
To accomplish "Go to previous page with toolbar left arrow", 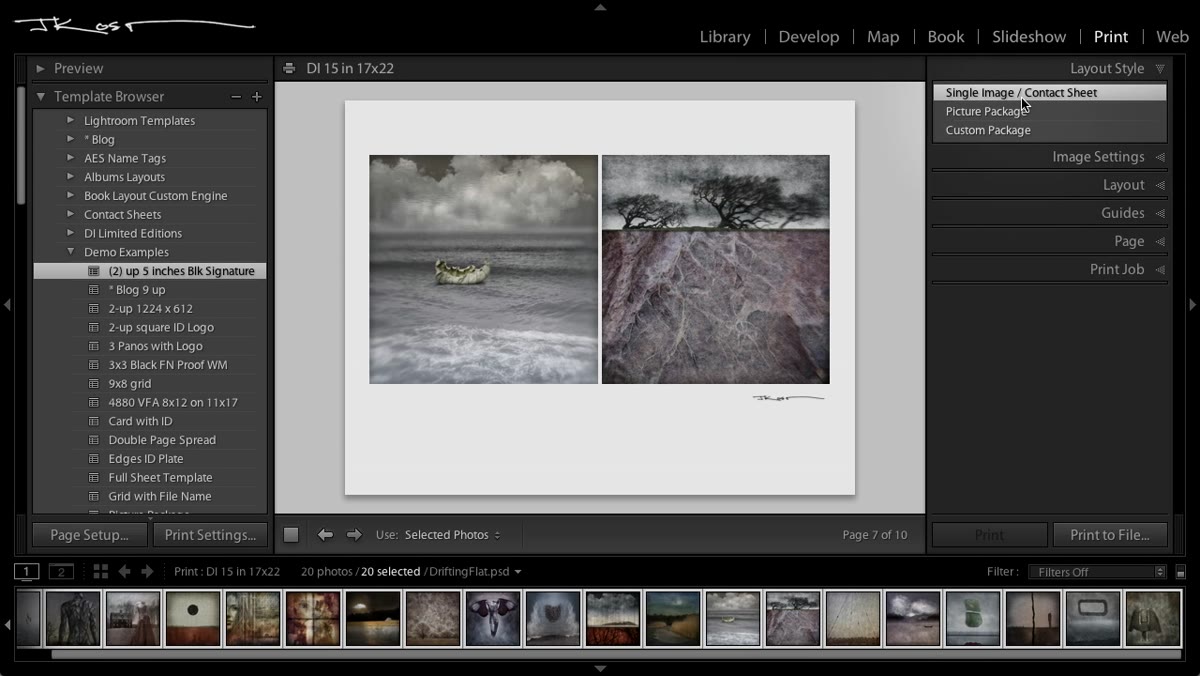I will 325,535.
